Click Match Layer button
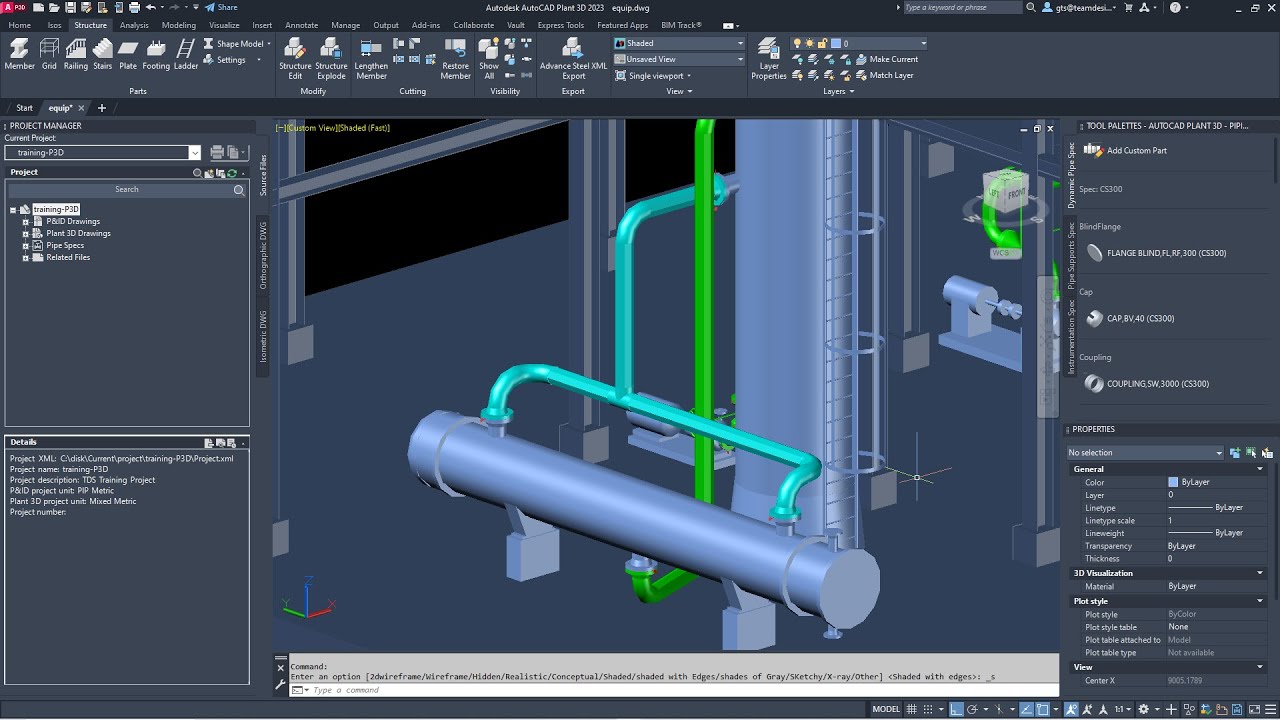The width and height of the screenshot is (1280, 720). 884,75
